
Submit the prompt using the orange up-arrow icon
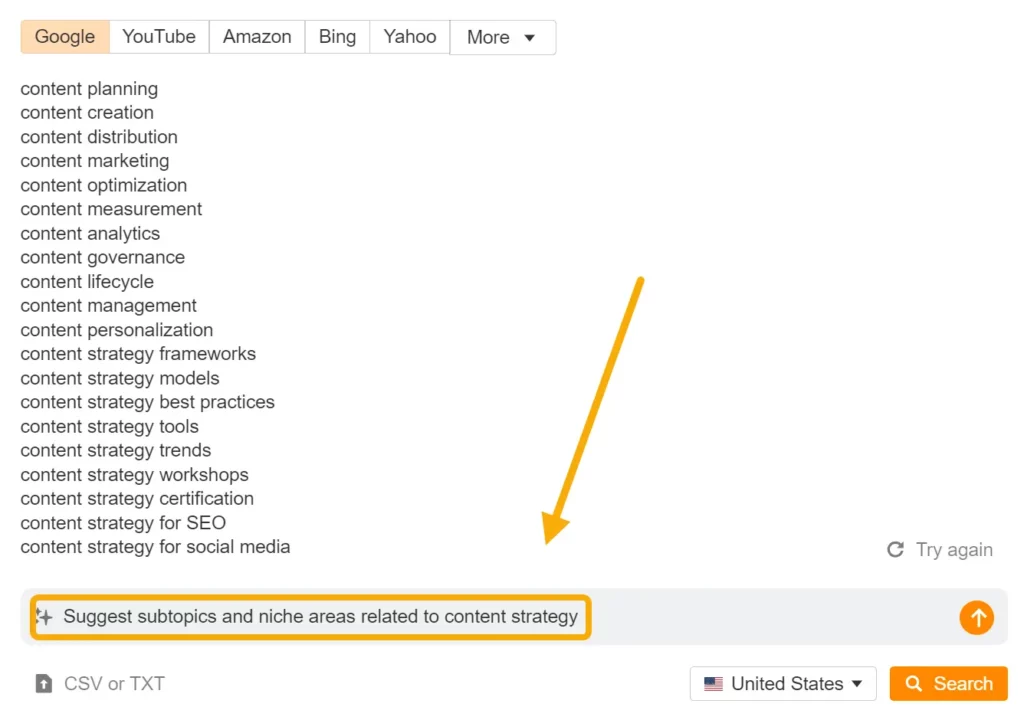point(977,617)
